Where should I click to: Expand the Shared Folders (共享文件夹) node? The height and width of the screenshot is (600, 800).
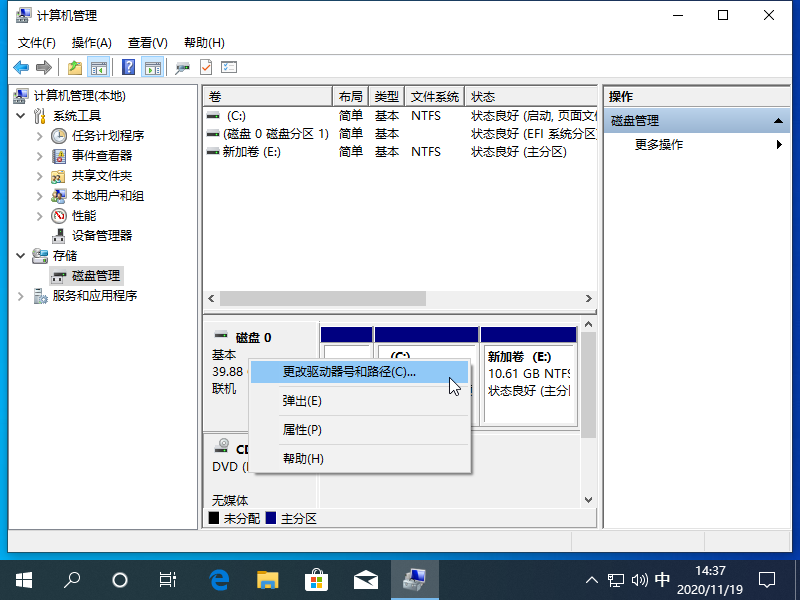39,176
